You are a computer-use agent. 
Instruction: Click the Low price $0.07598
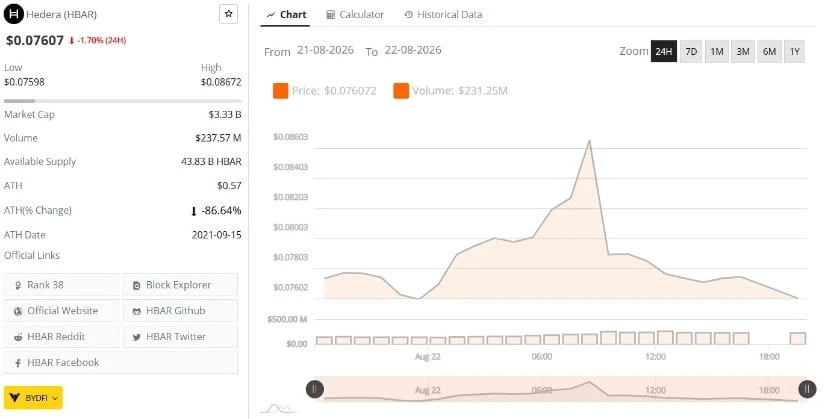(x=24, y=82)
